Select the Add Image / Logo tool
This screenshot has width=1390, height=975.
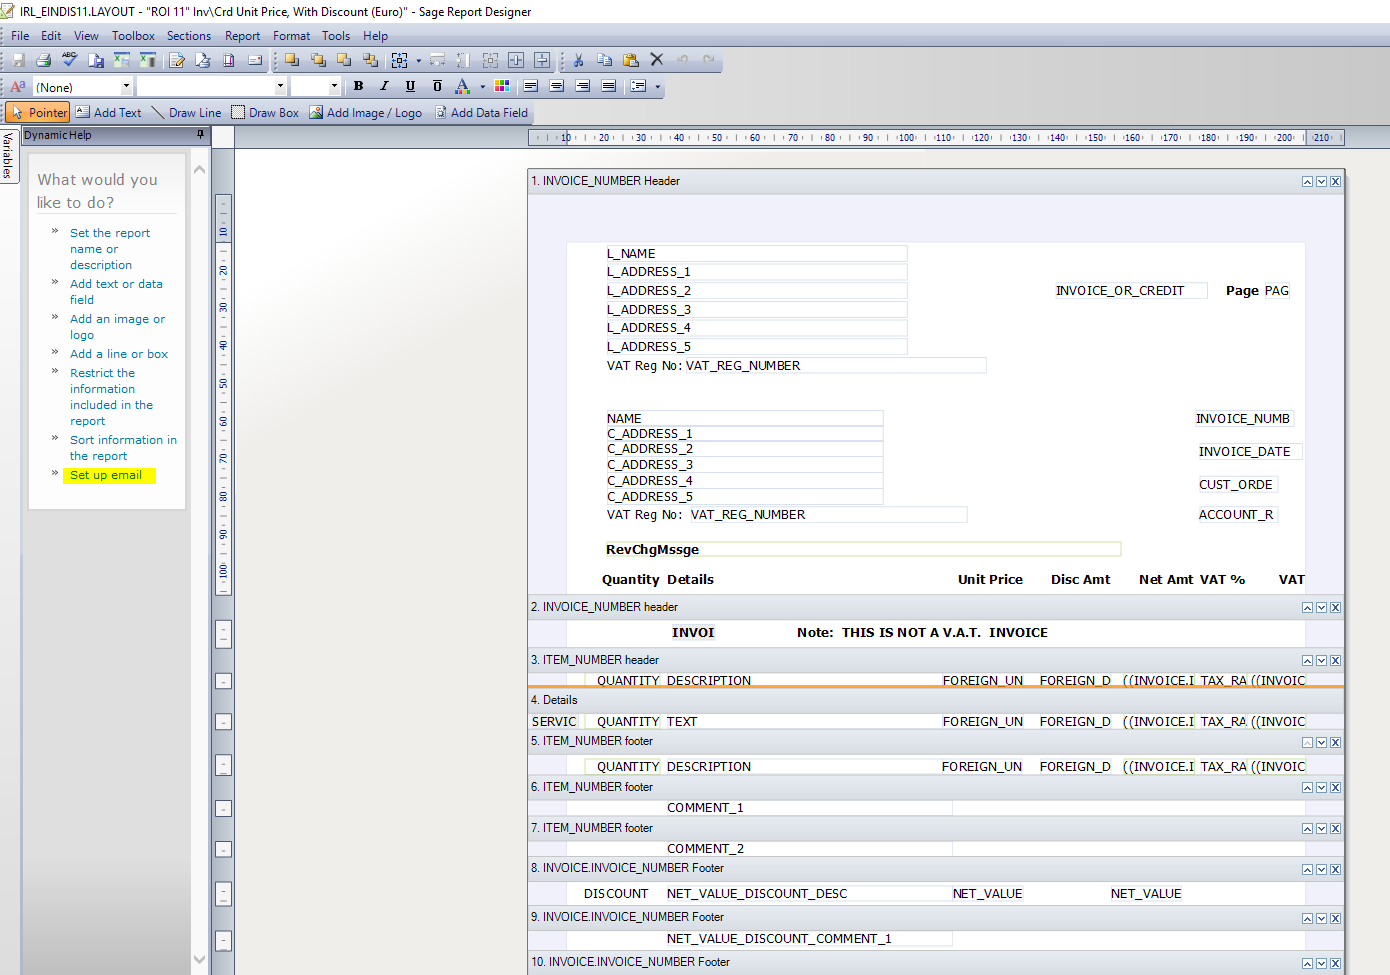click(365, 113)
